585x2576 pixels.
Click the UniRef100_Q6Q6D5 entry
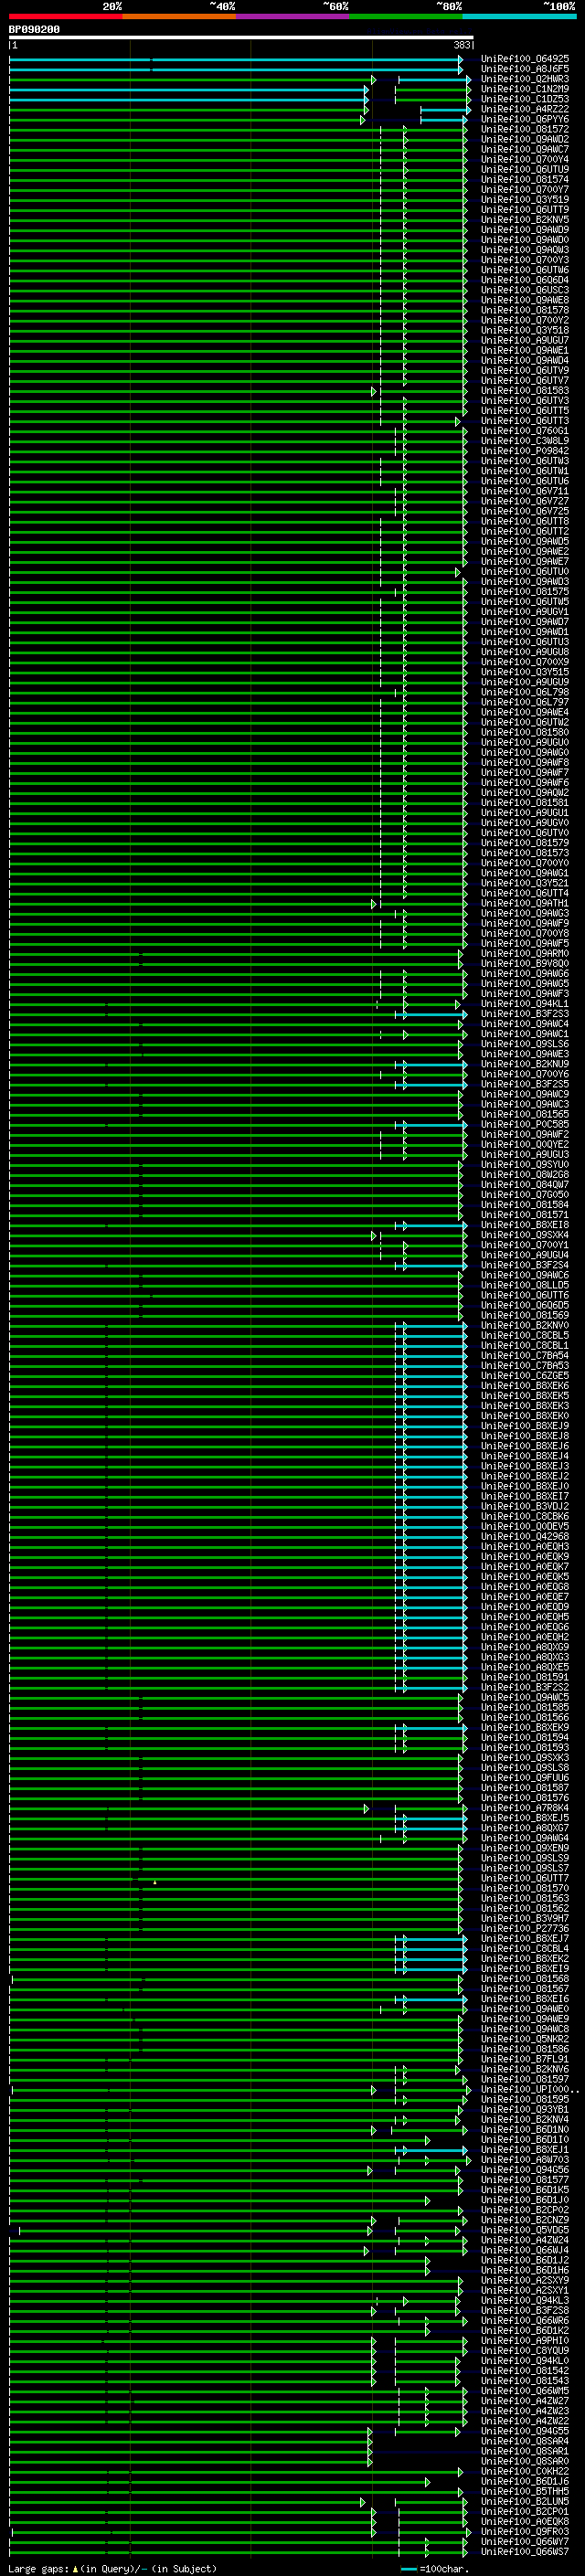[x=525, y=1305]
